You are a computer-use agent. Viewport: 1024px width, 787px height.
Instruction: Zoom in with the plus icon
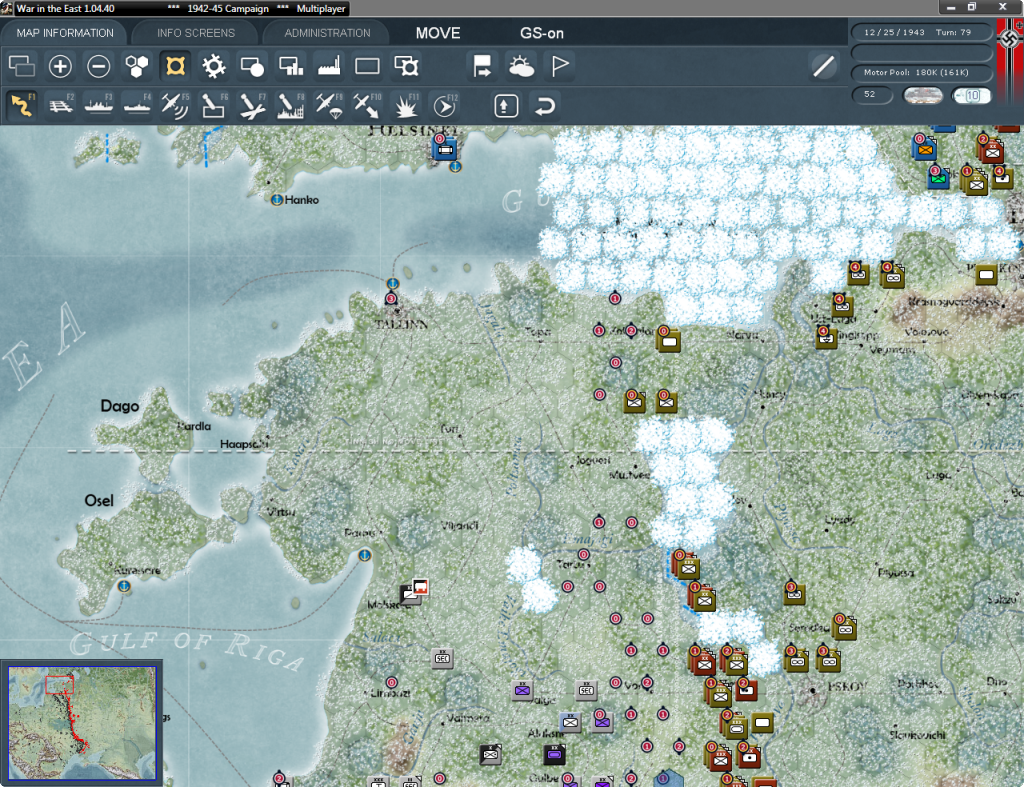(x=60, y=66)
